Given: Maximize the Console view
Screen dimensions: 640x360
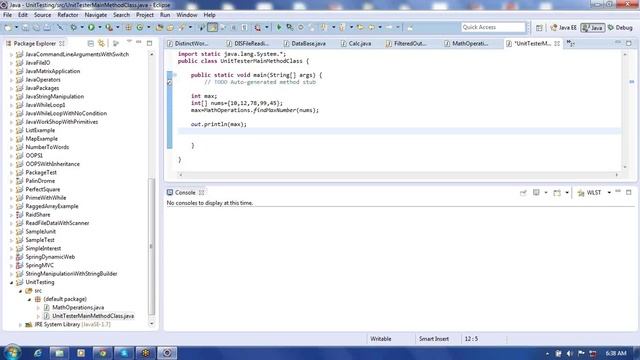Looking at the screenshot, I should pos(629,192).
